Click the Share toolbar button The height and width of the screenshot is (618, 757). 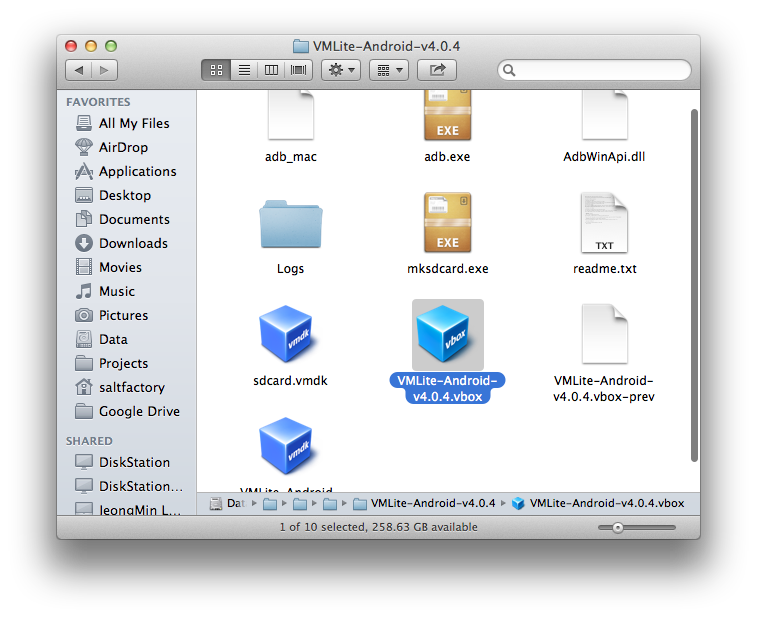click(437, 70)
